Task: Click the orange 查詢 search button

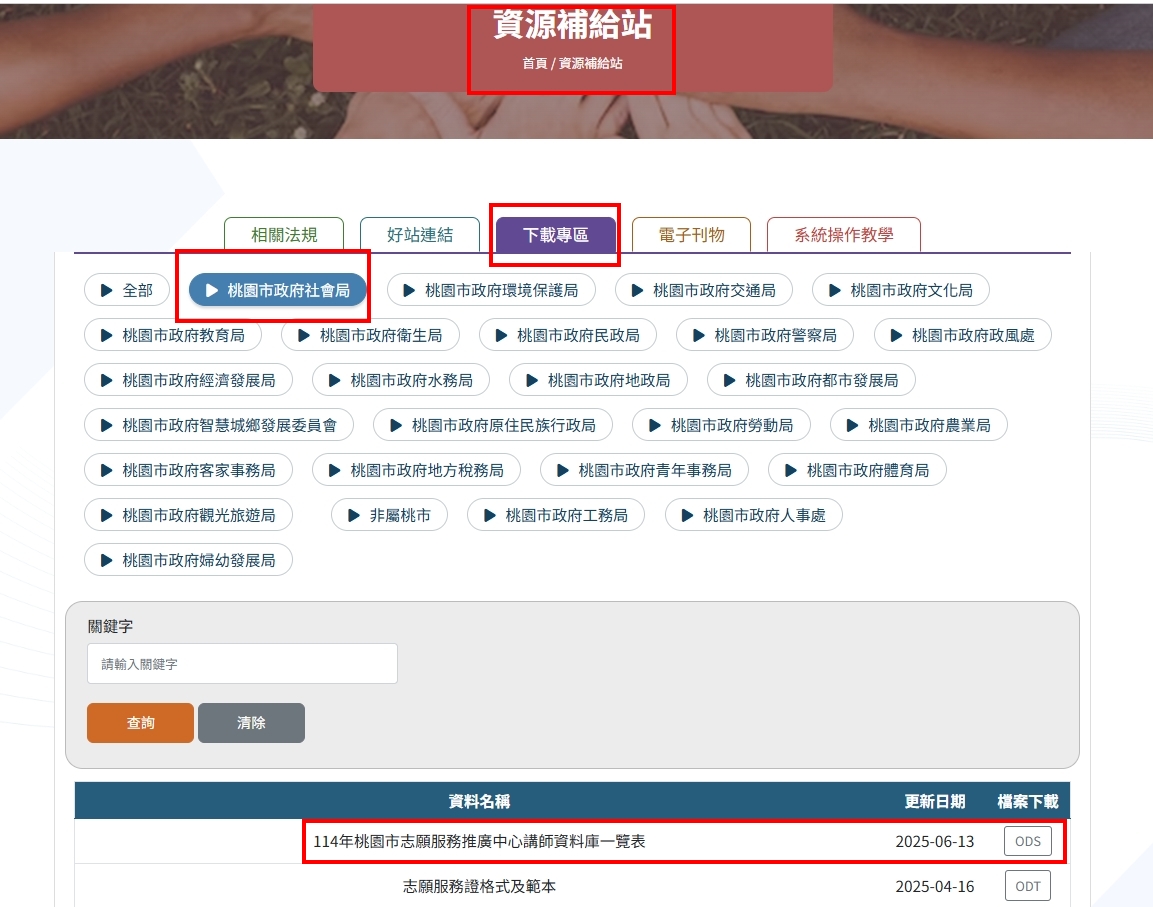Action: [x=140, y=722]
